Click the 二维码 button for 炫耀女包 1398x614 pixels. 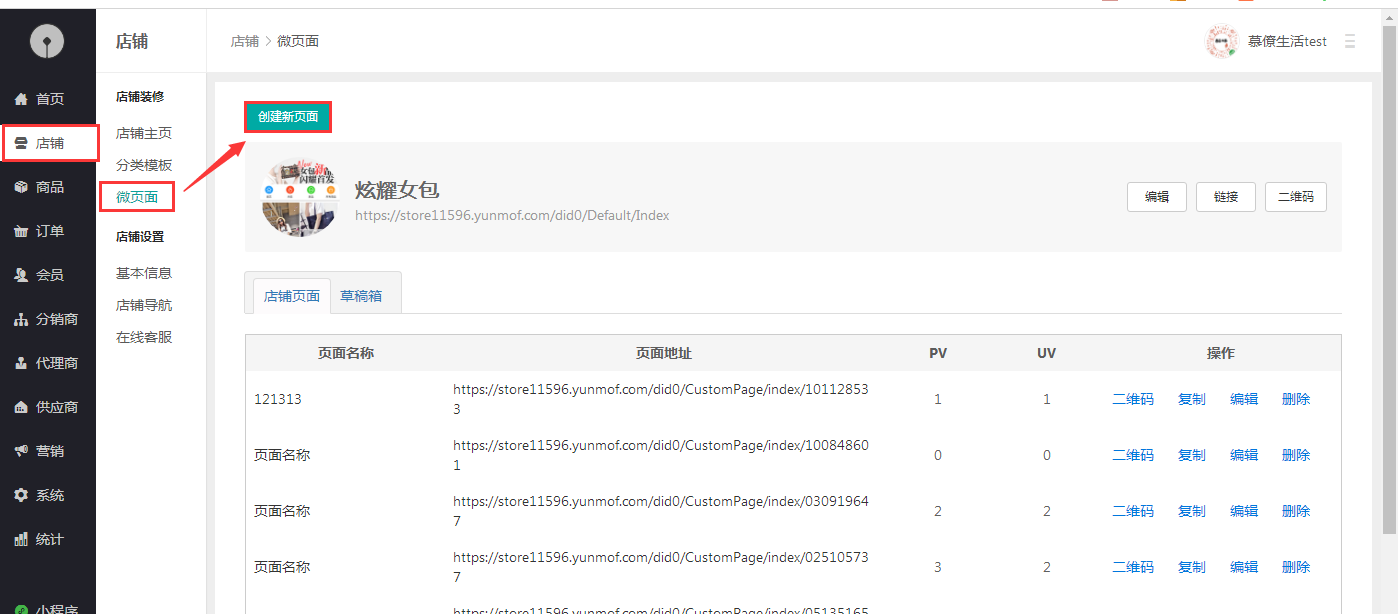click(1296, 197)
